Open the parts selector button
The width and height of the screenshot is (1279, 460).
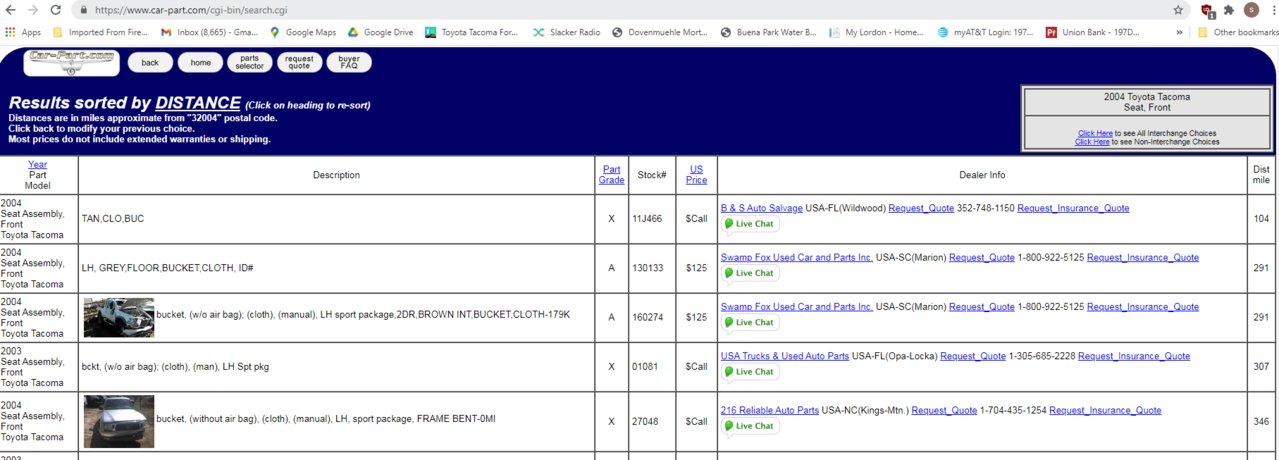click(x=250, y=62)
